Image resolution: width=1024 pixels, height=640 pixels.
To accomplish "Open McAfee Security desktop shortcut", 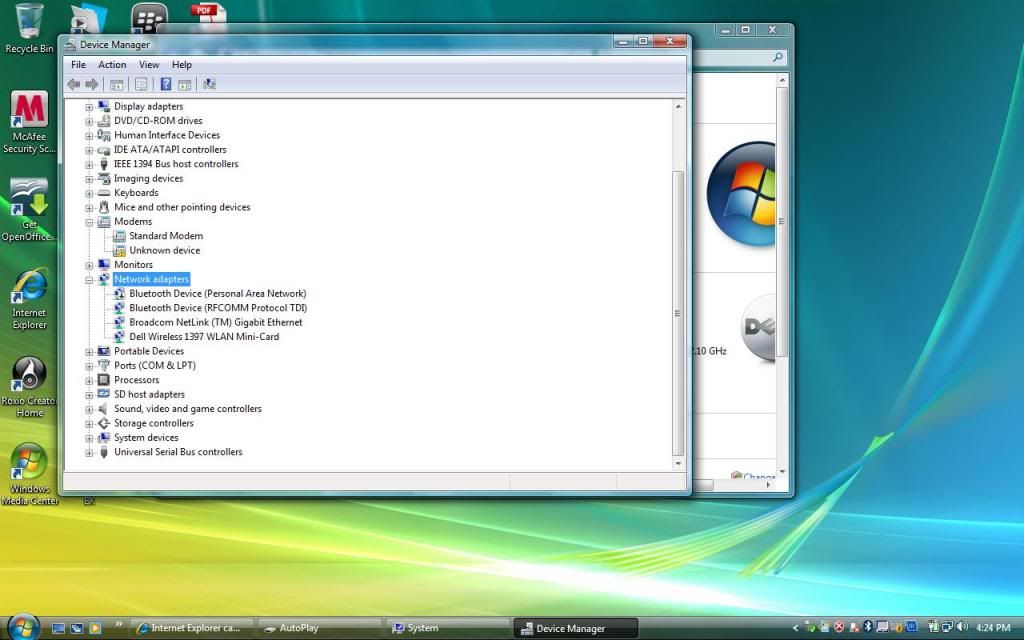I will tap(29, 123).
